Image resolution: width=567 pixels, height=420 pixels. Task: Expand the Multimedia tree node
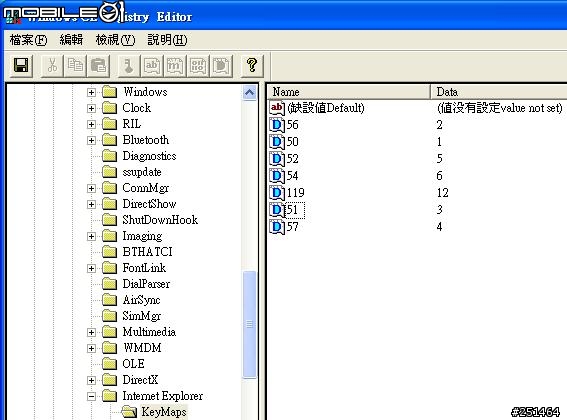91,332
